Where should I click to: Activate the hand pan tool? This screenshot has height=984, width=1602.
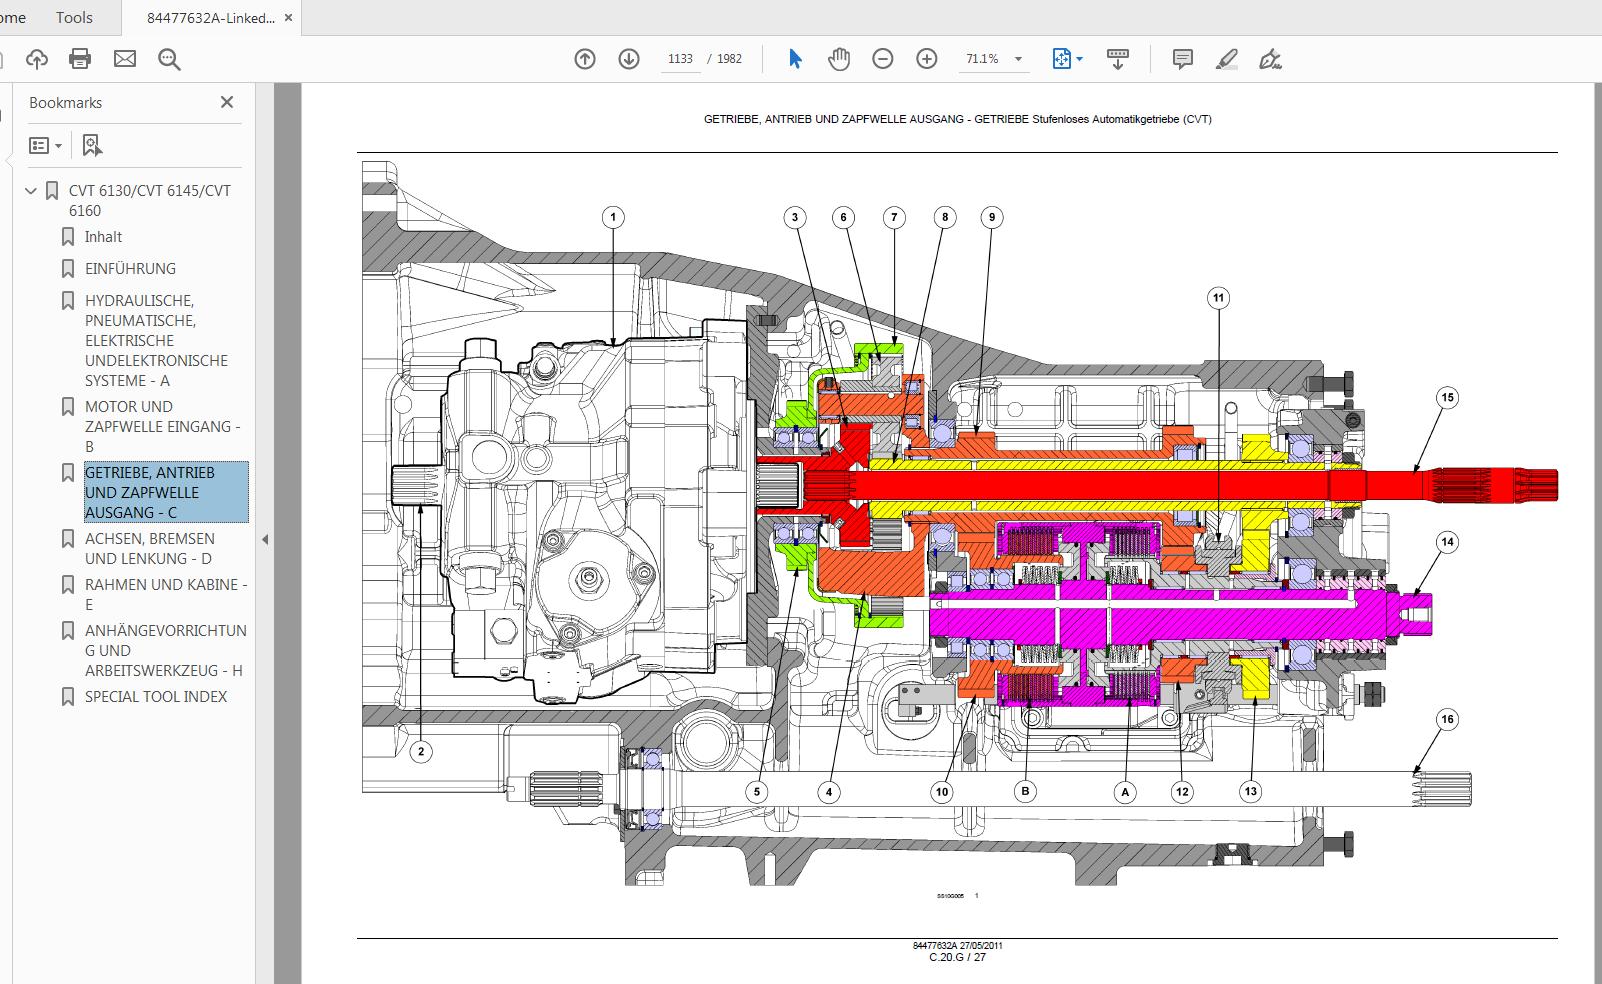click(839, 60)
